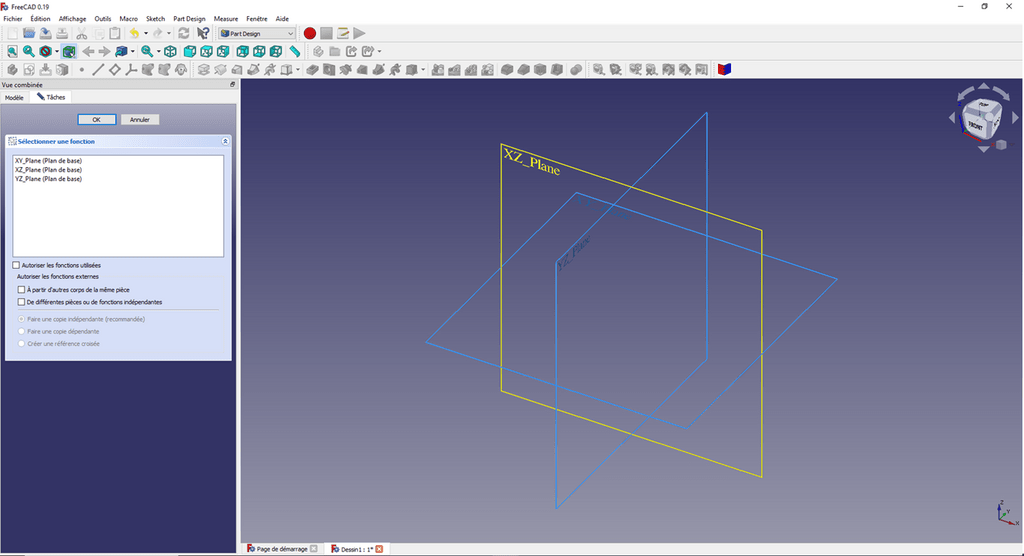
Task: Click the Print icon in toolbar
Action: tap(62, 33)
